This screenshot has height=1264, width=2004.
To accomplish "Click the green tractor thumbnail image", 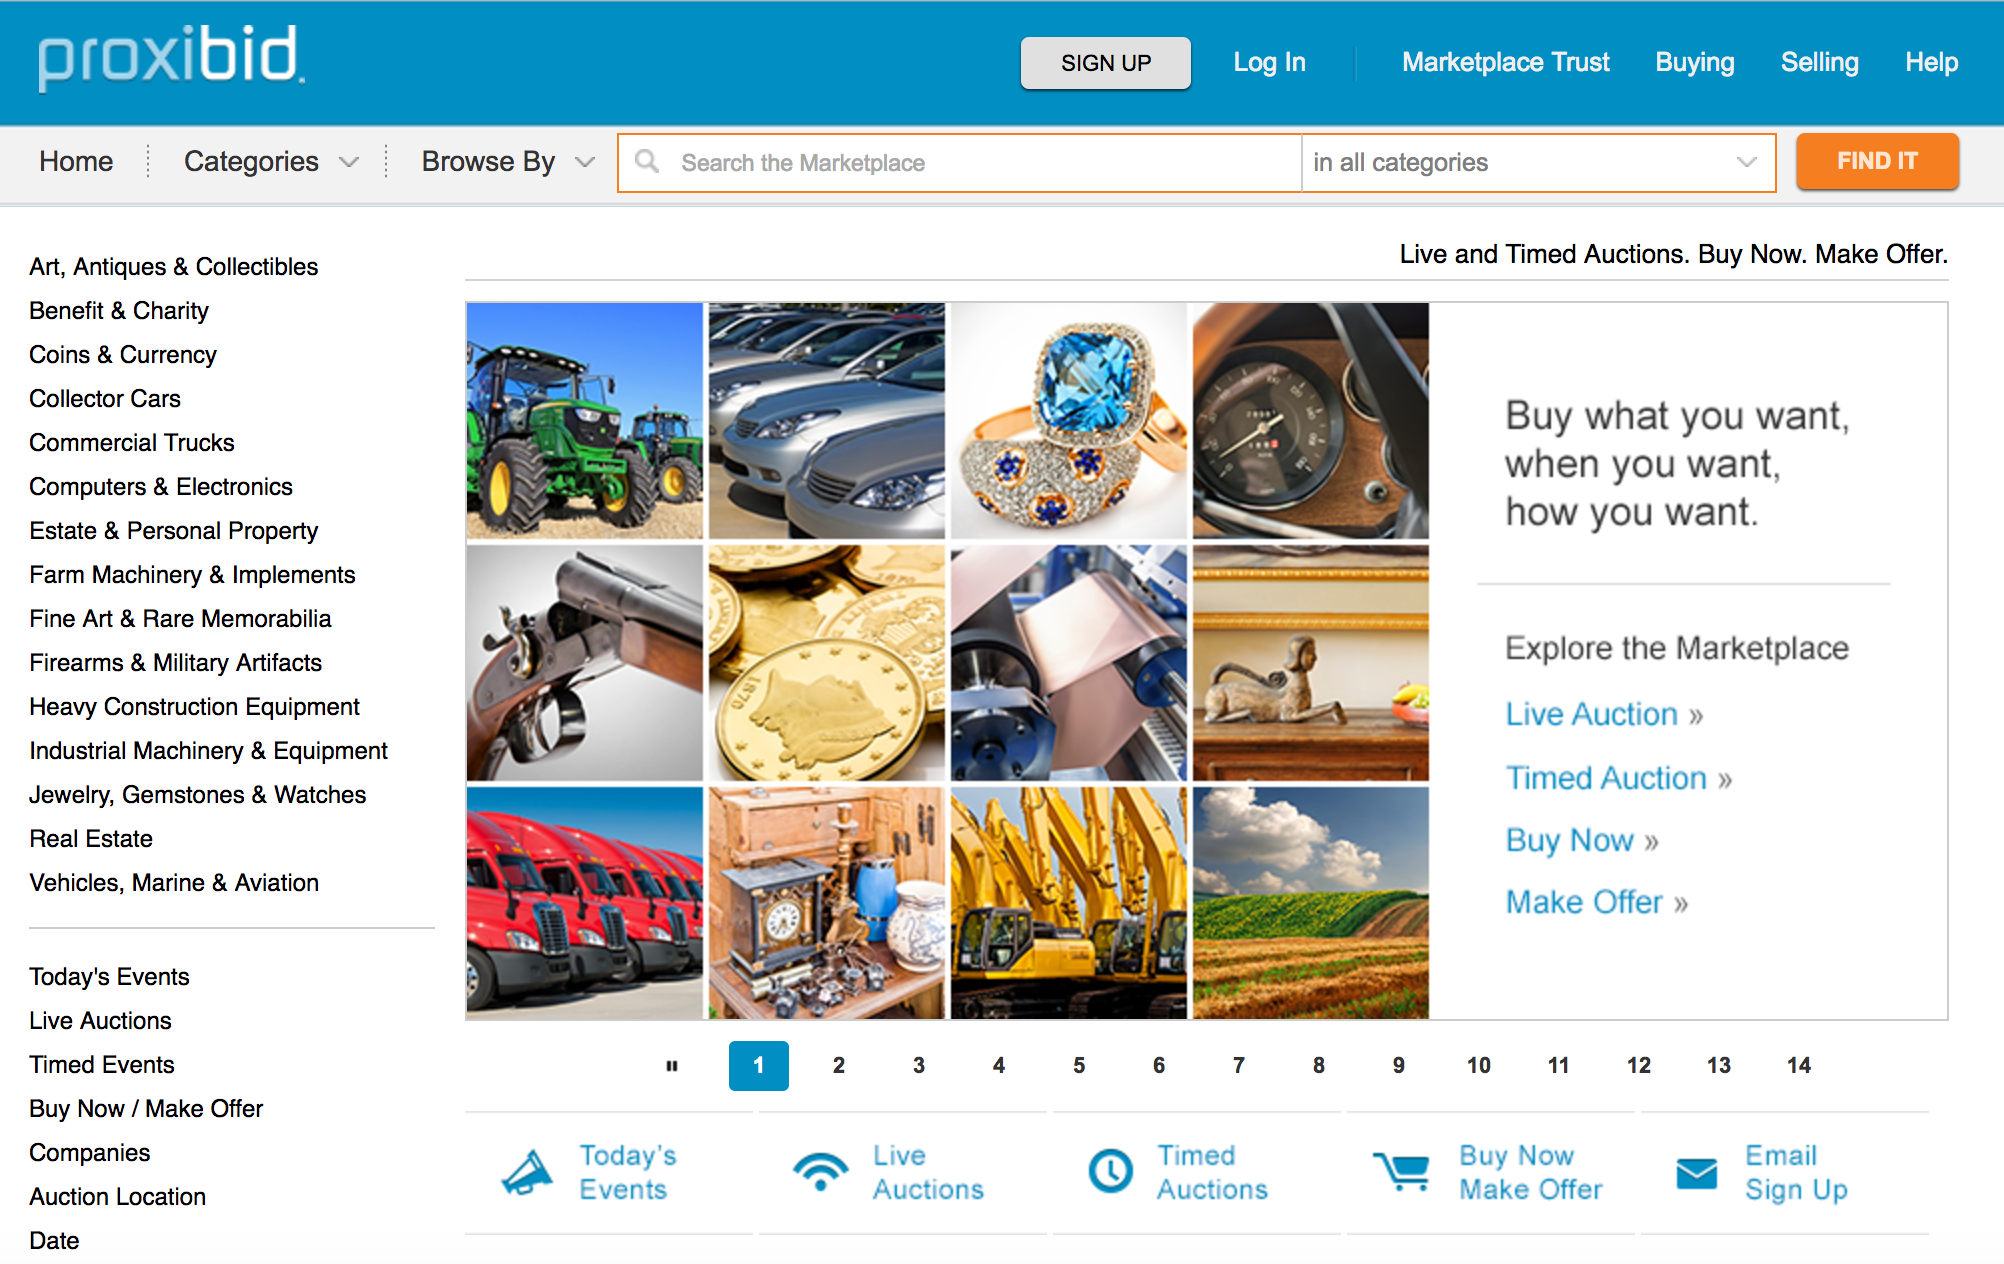I will click(x=585, y=421).
